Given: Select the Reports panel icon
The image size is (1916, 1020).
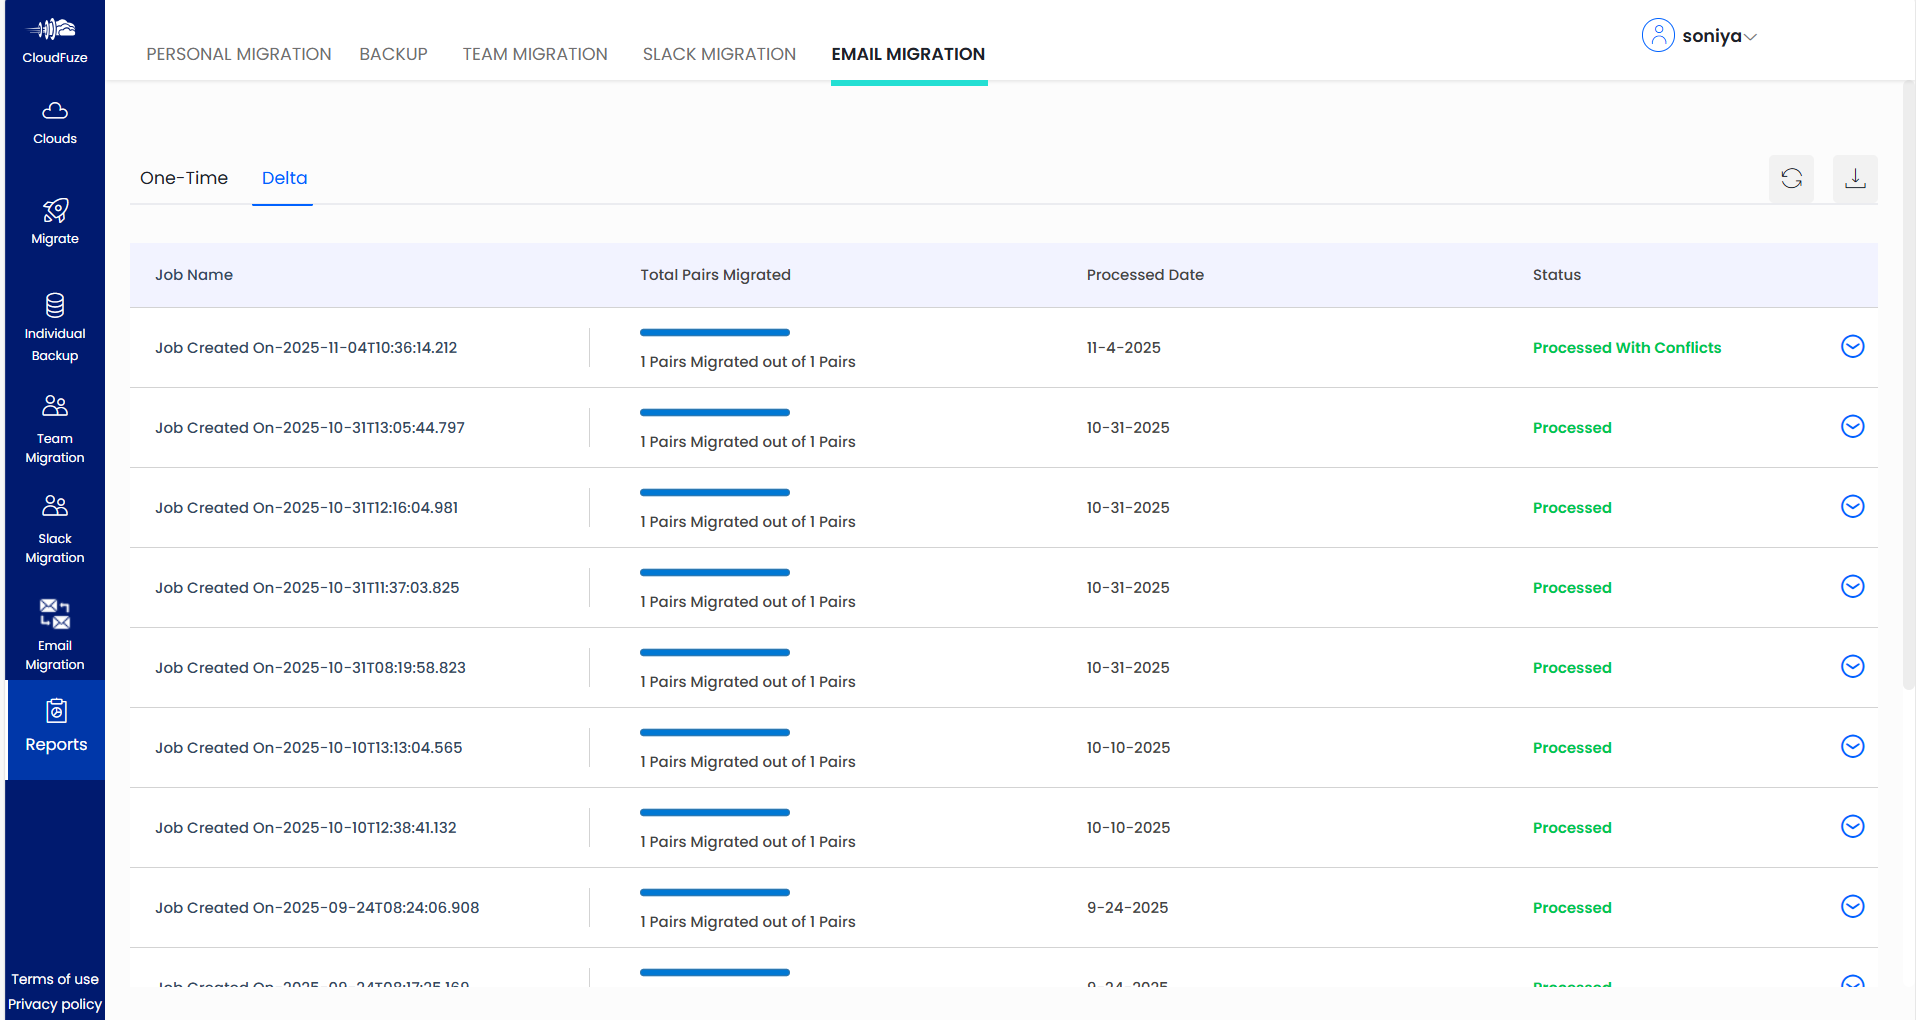Looking at the screenshot, I should point(54,725).
